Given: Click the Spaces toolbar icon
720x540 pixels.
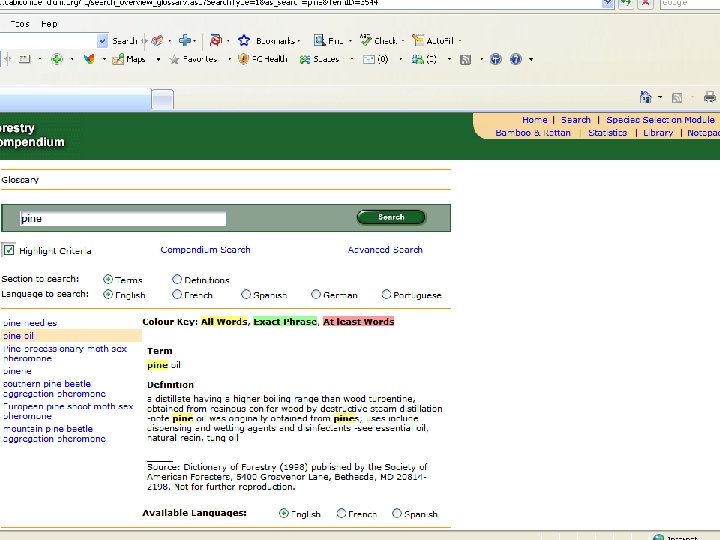Looking at the screenshot, I should [305, 59].
